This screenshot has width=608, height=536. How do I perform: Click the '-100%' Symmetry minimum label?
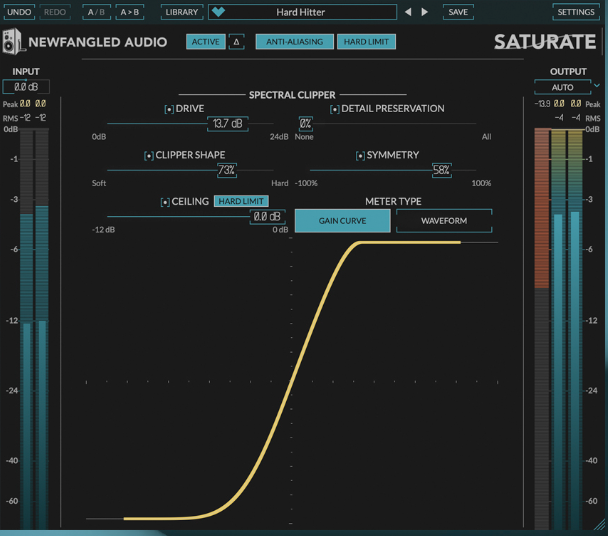[306, 183]
